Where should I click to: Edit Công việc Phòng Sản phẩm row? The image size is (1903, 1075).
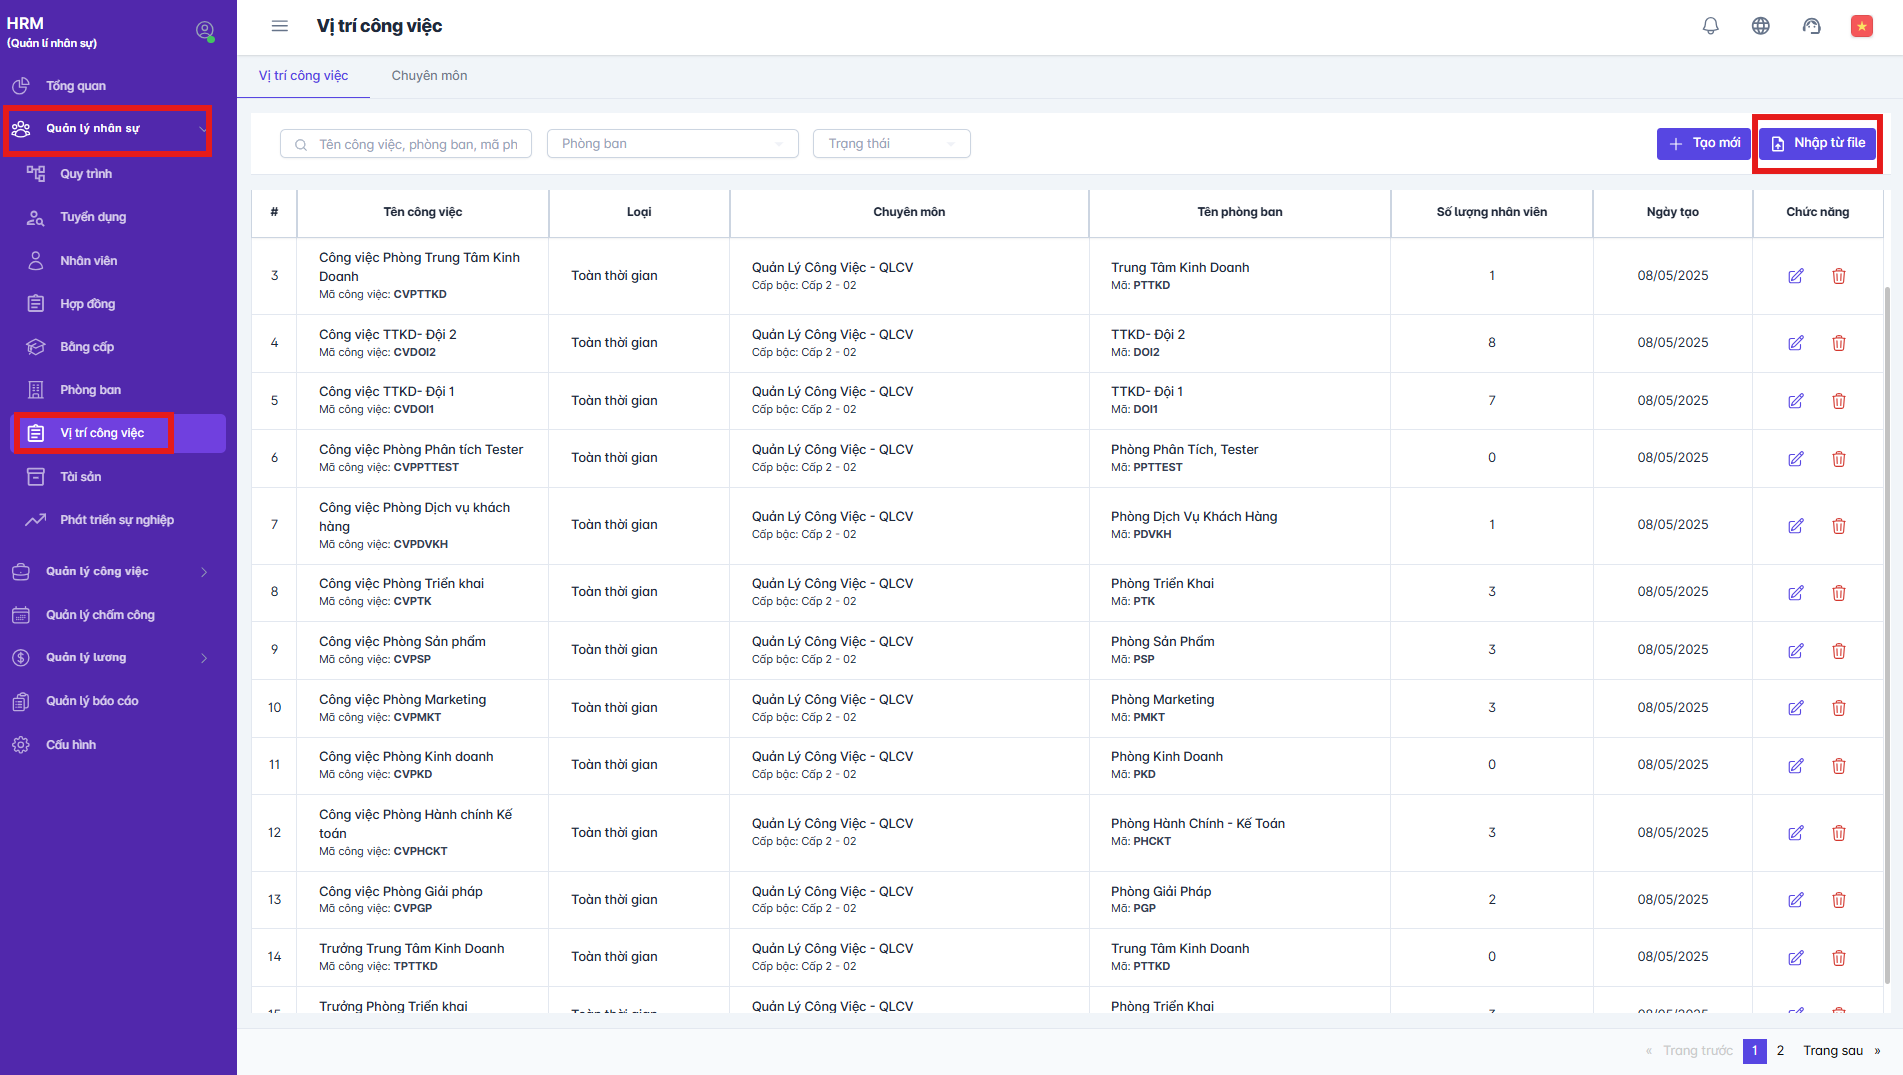pyautogui.click(x=1796, y=651)
